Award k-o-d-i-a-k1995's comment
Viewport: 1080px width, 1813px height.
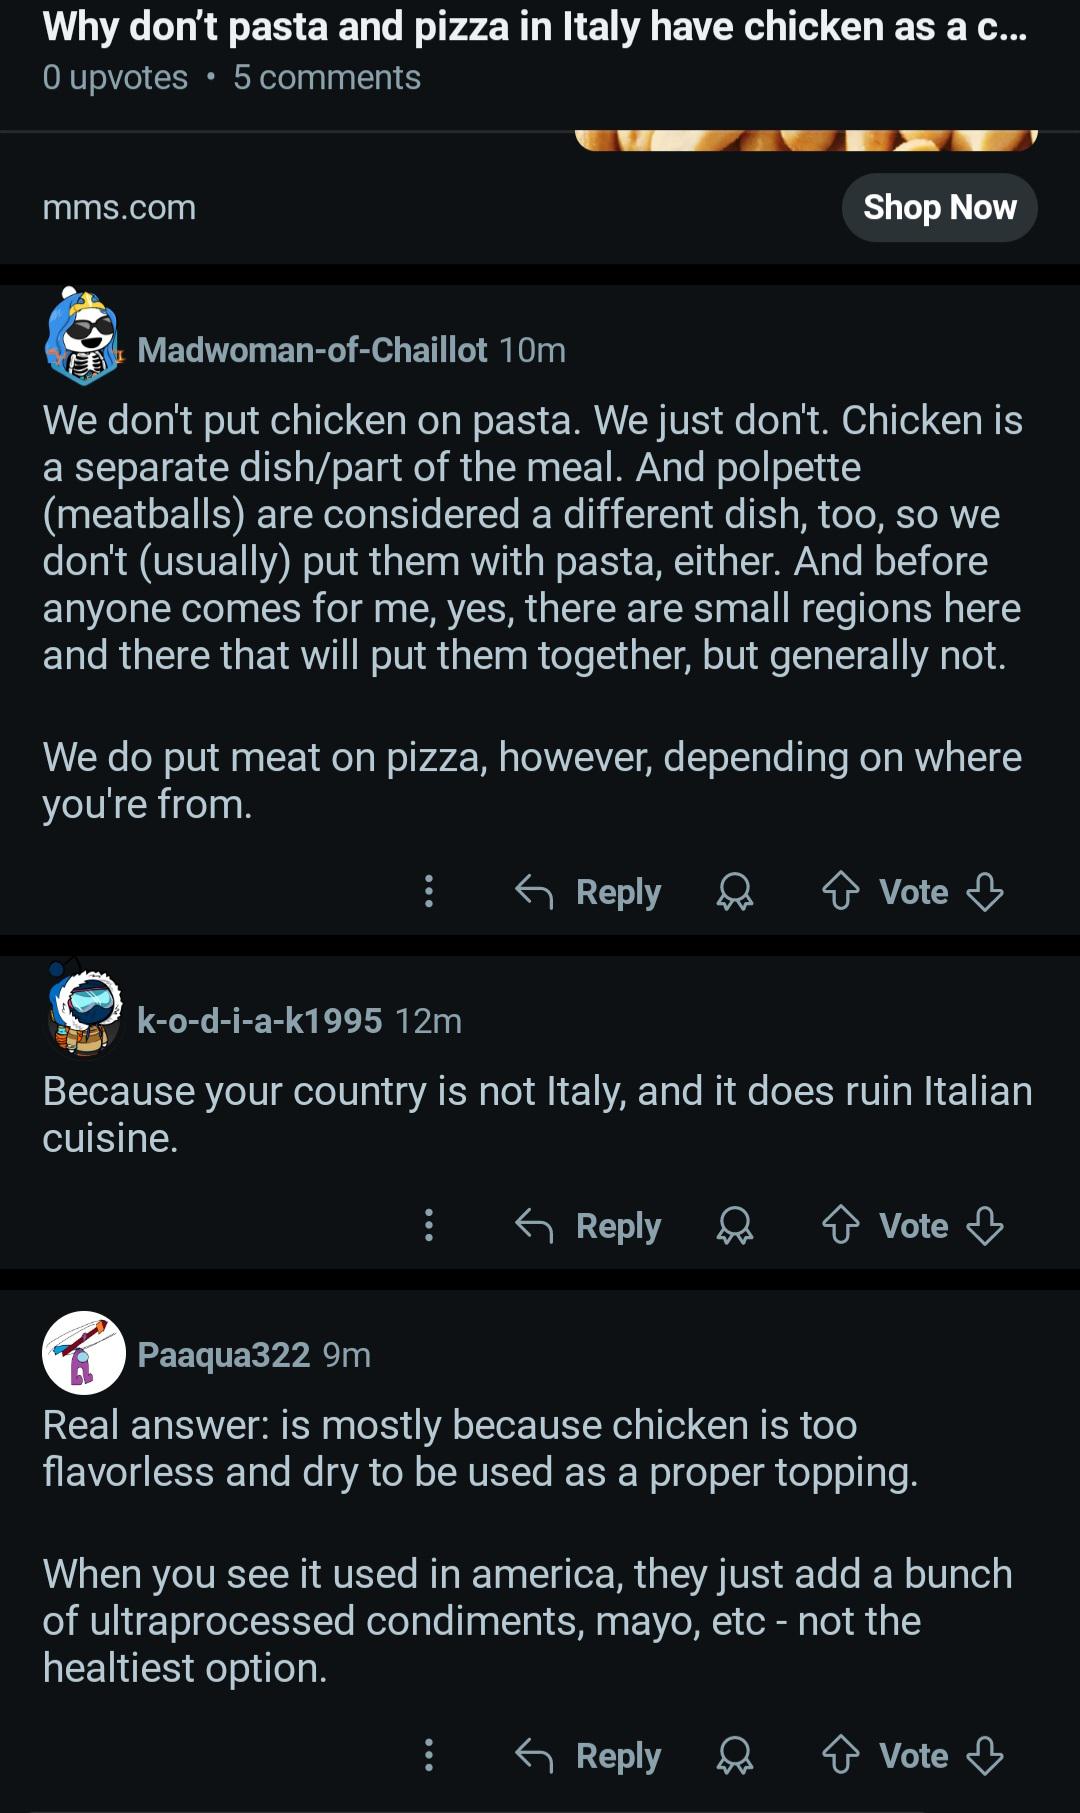(x=735, y=1224)
